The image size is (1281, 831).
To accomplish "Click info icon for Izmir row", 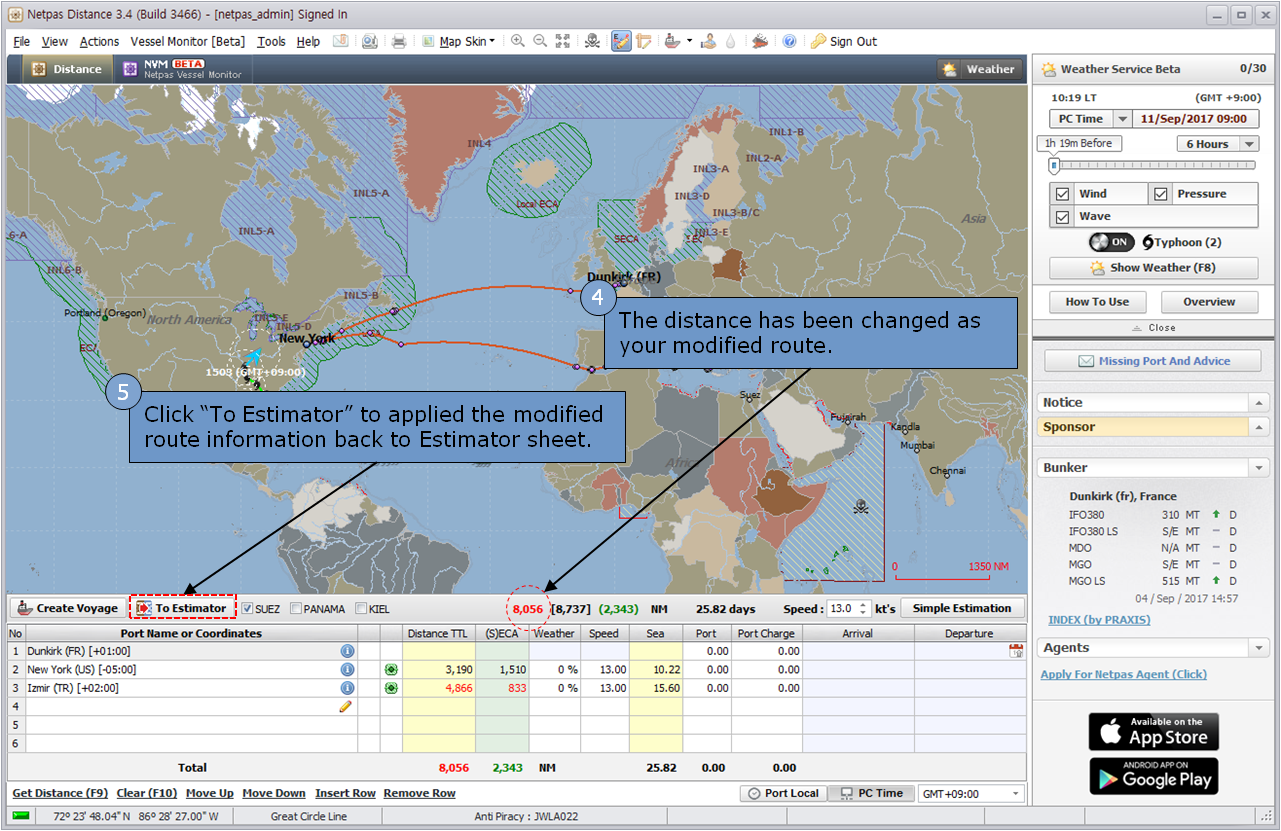I will click(x=347, y=688).
